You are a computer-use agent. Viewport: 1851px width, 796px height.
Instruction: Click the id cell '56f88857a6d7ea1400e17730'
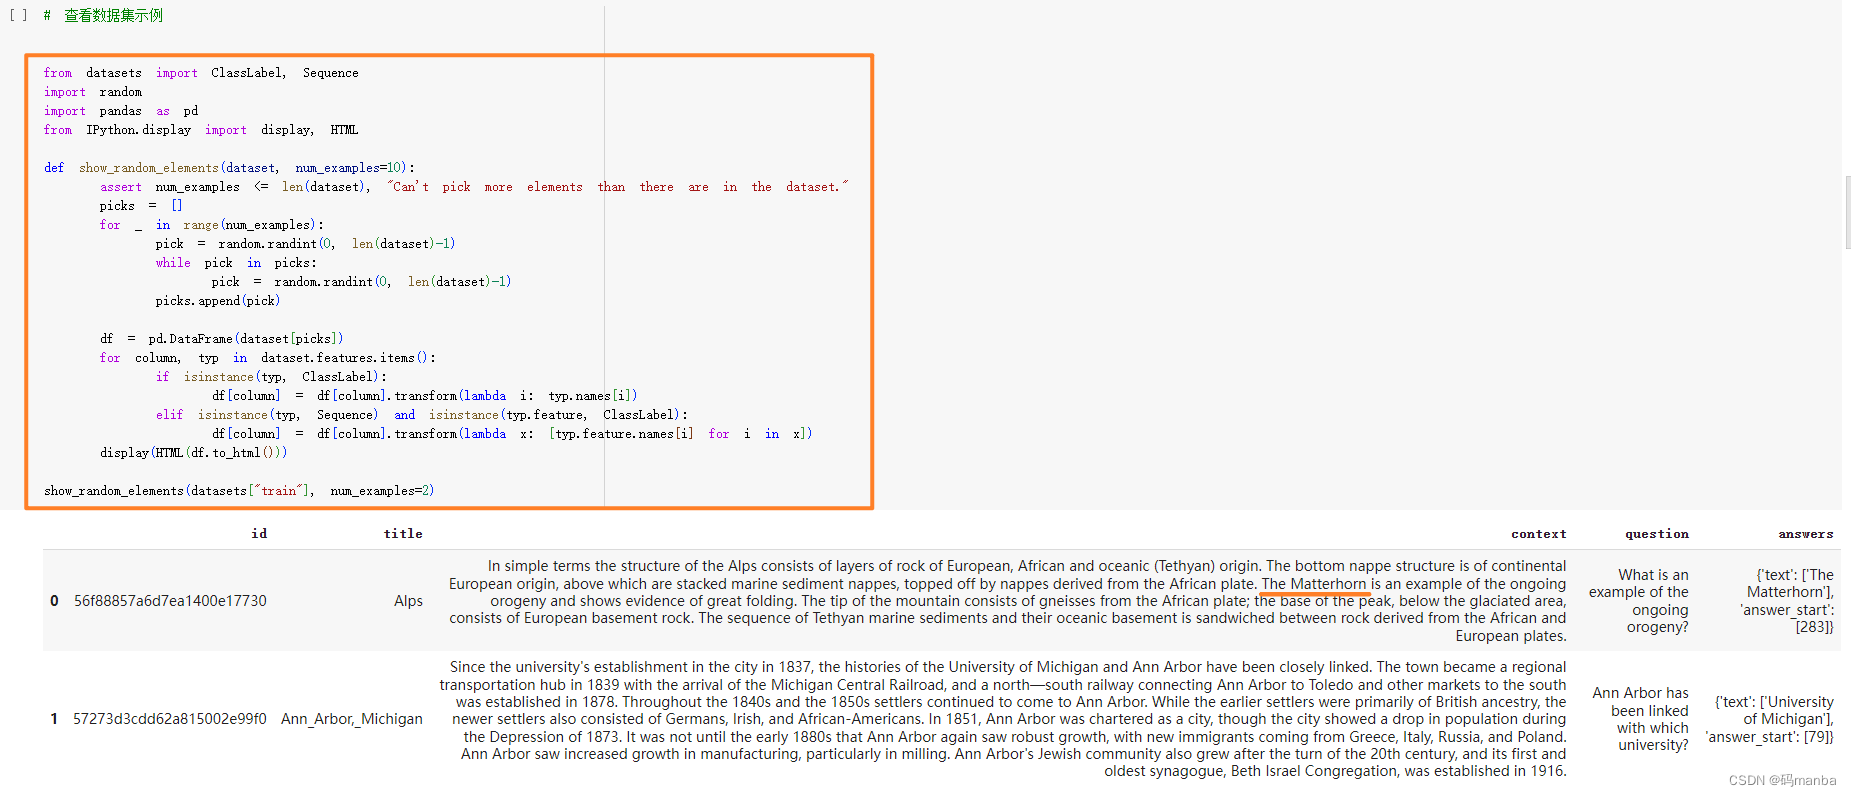(170, 601)
